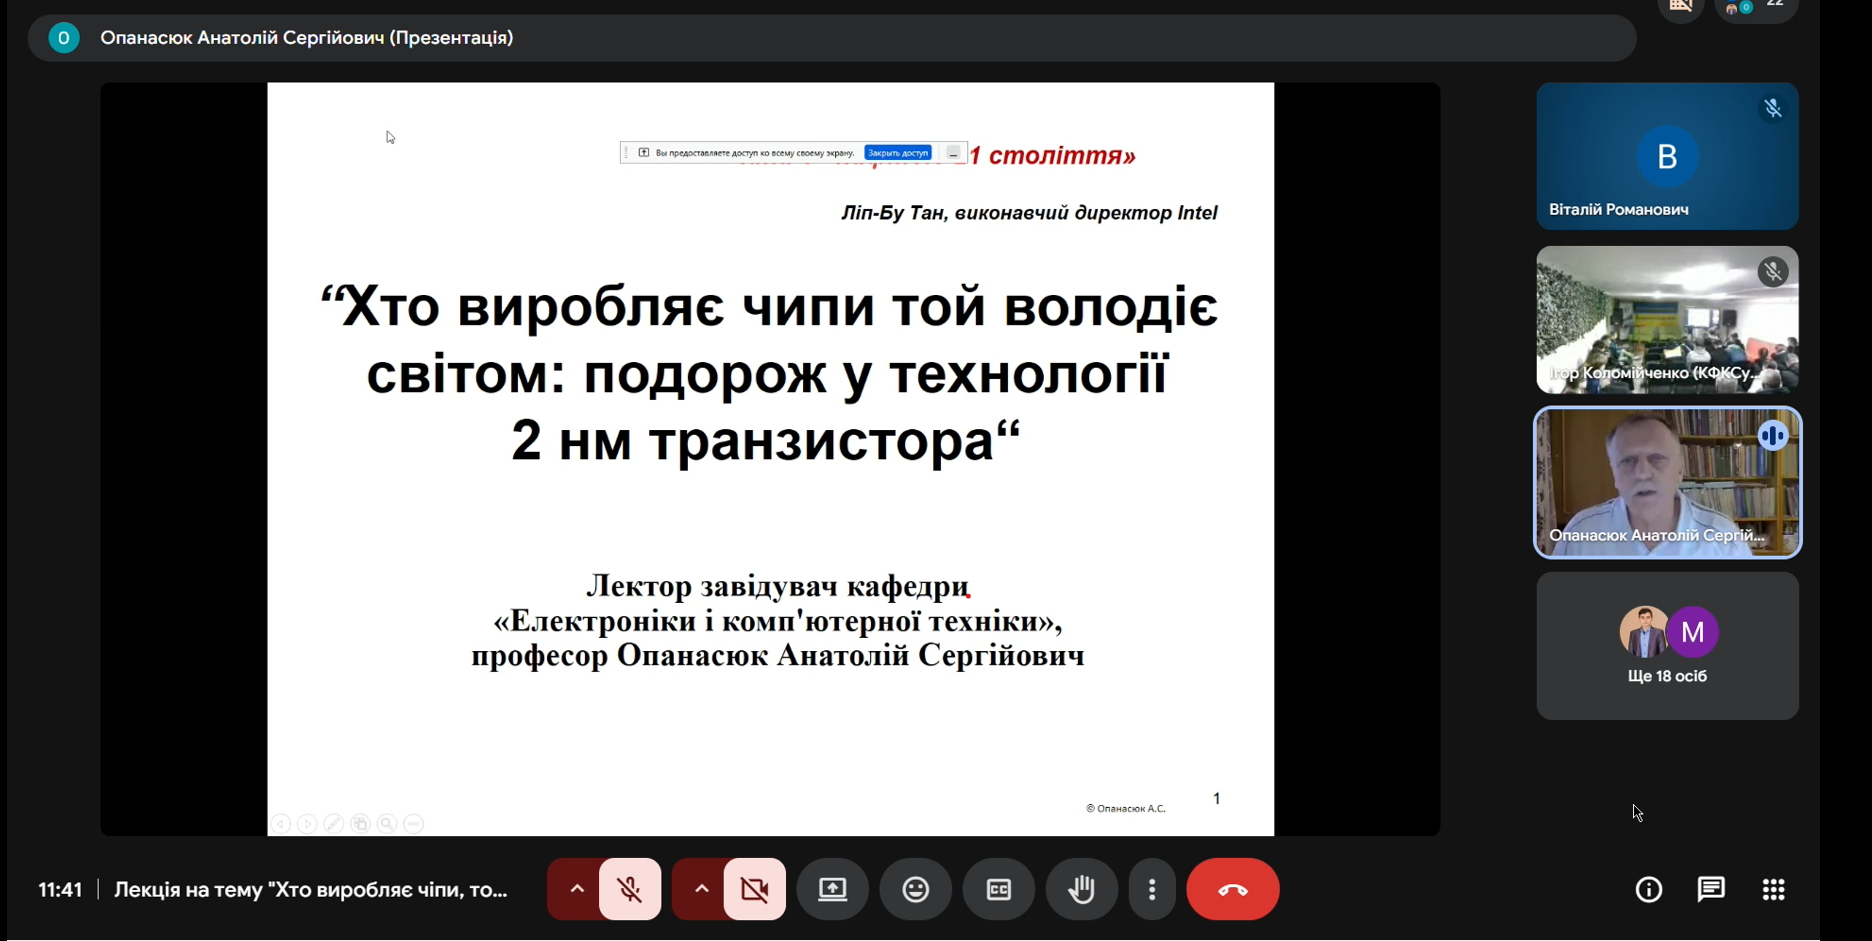Click the 'Ще 18 осіб' tile
1872x941 pixels.
click(1667, 646)
